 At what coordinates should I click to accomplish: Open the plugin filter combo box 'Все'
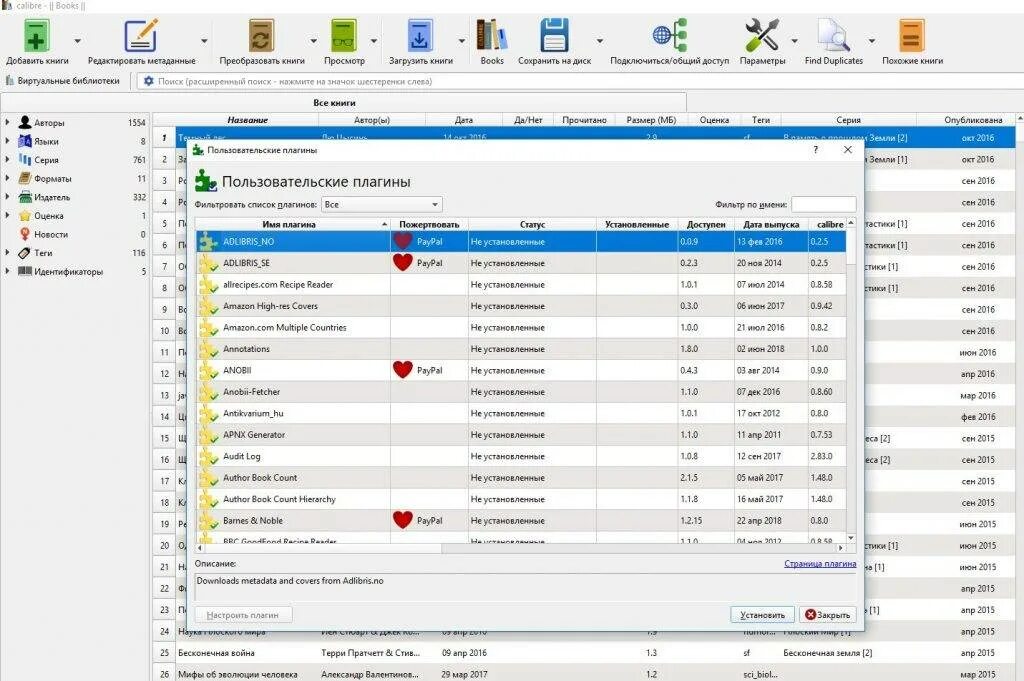click(x=382, y=204)
